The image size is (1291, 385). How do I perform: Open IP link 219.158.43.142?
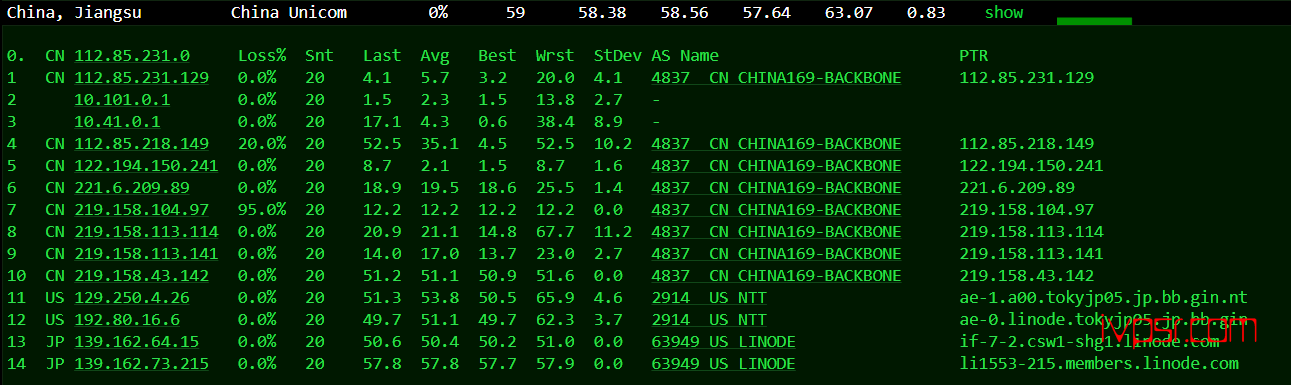pyautogui.click(x=141, y=276)
